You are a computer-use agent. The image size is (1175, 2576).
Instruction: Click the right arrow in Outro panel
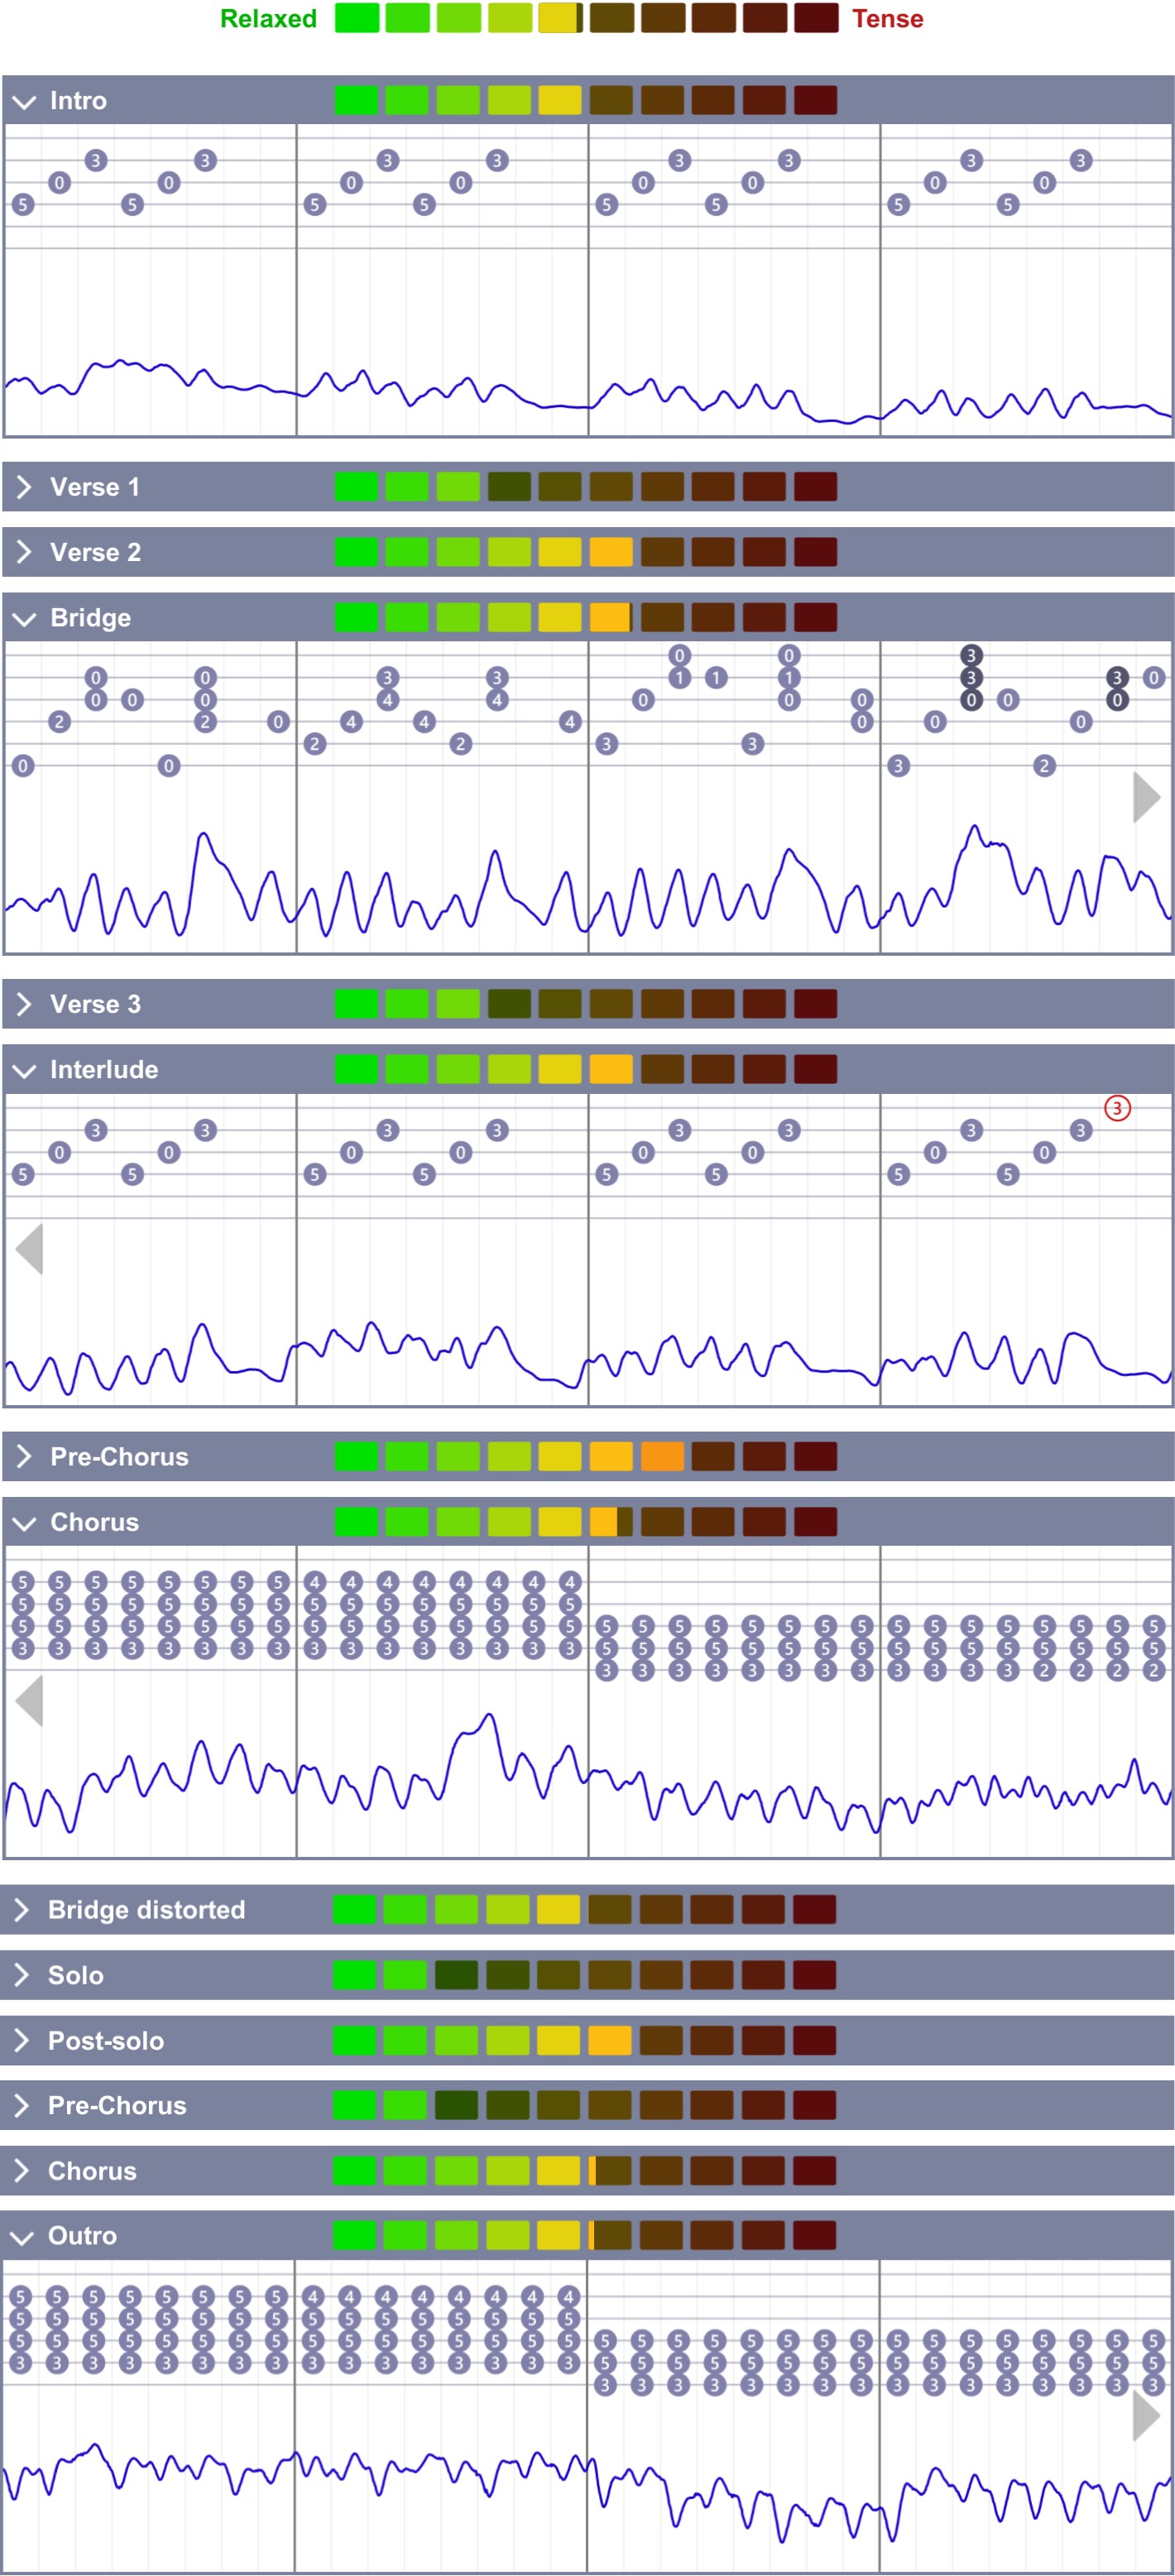(1146, 2416)
